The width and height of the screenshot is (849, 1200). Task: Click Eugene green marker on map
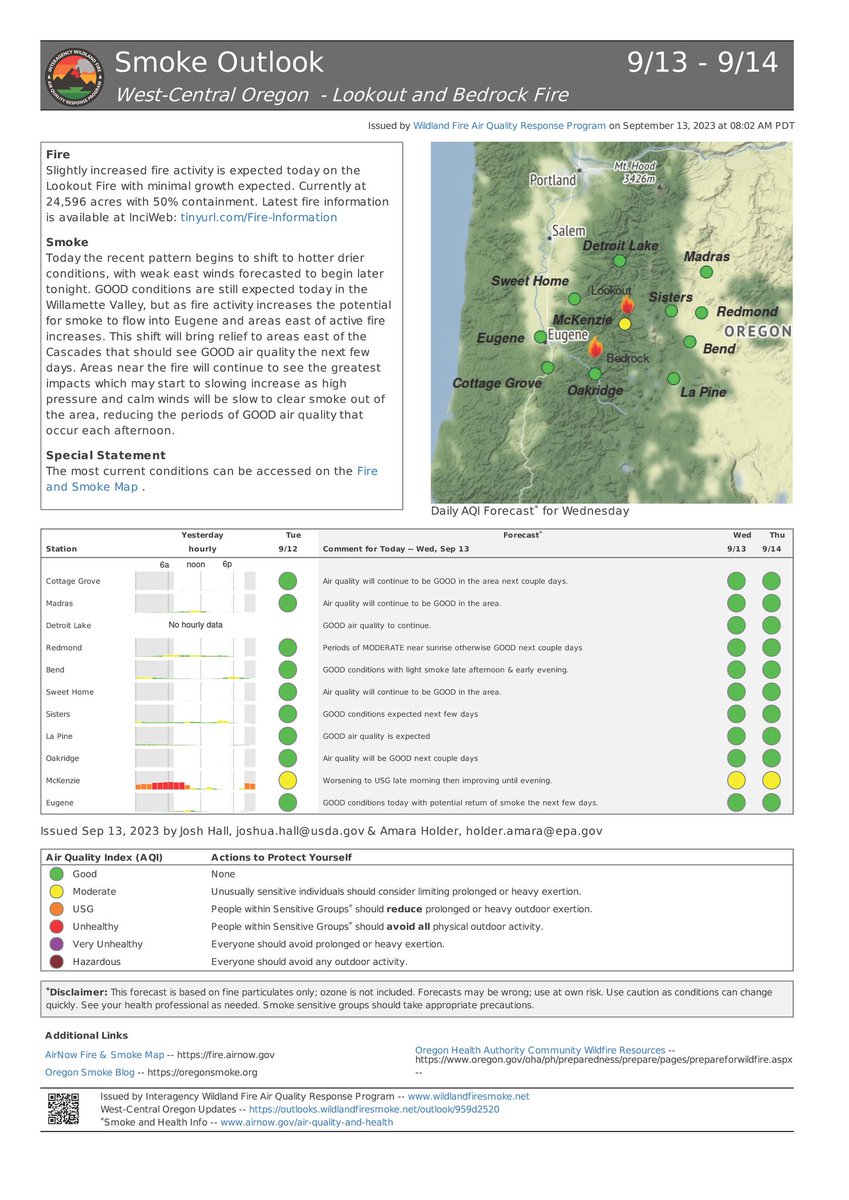540,337
